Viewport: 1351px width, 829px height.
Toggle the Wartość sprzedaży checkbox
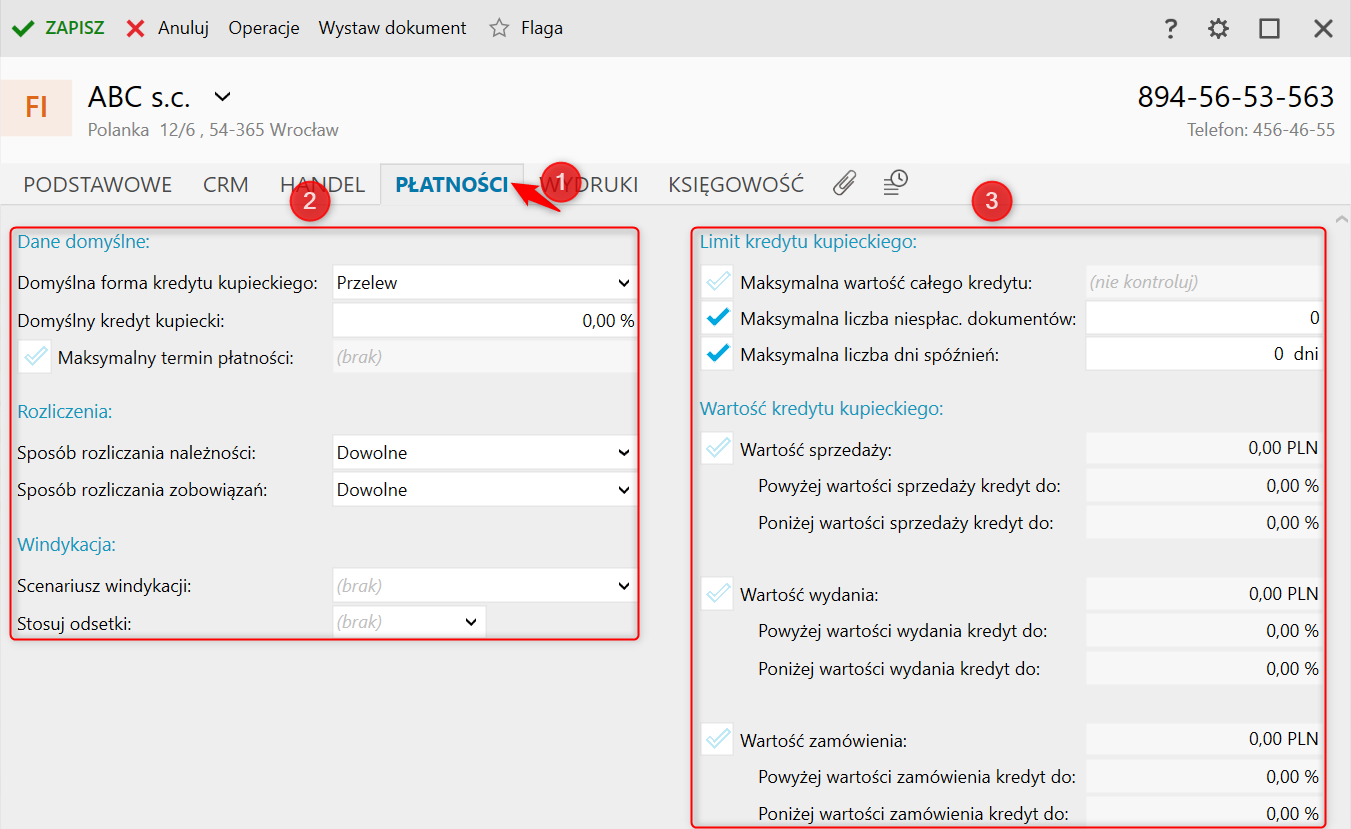pyautogui.click(x=717, y=449)
